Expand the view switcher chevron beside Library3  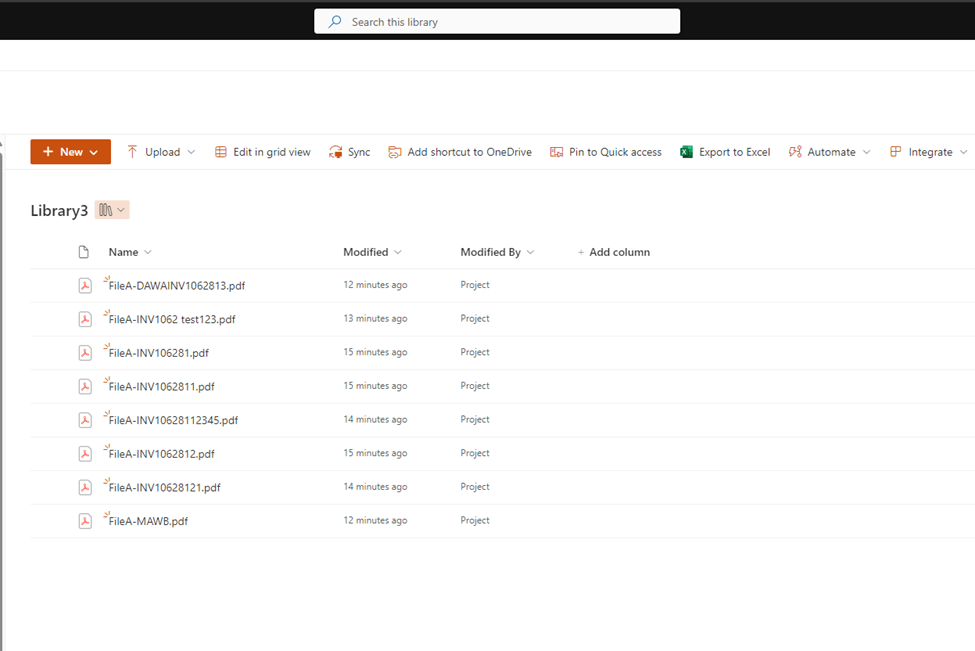click(121, 210)
